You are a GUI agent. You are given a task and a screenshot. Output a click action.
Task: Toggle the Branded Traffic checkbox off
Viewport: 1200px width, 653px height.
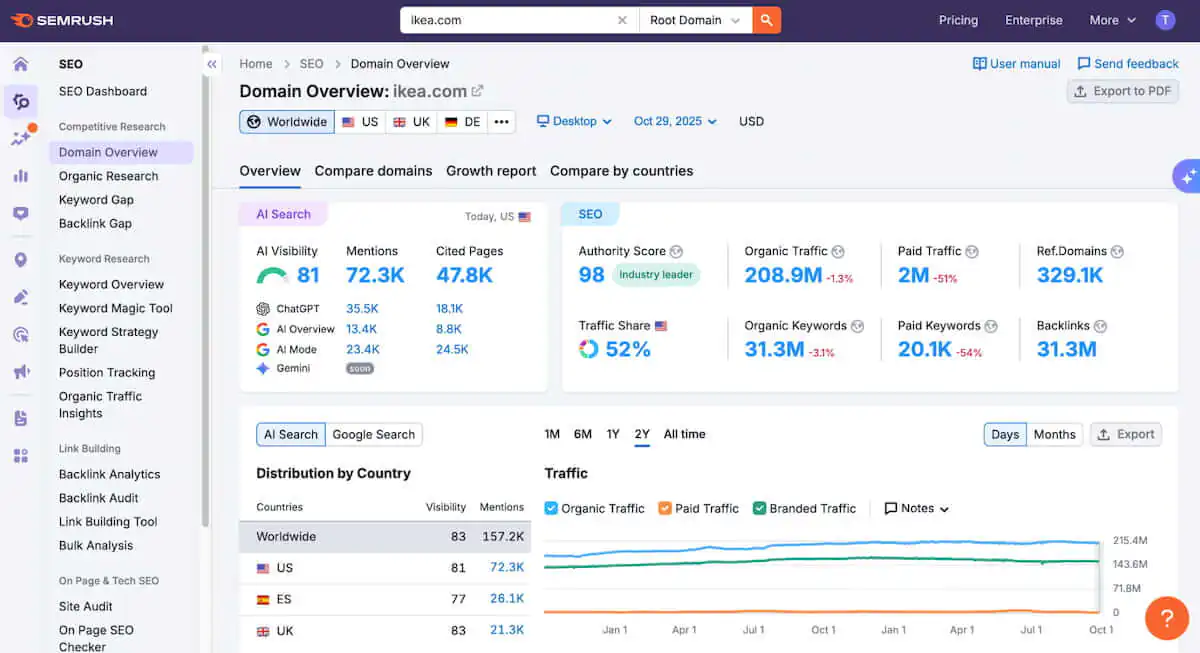[761, 508]
